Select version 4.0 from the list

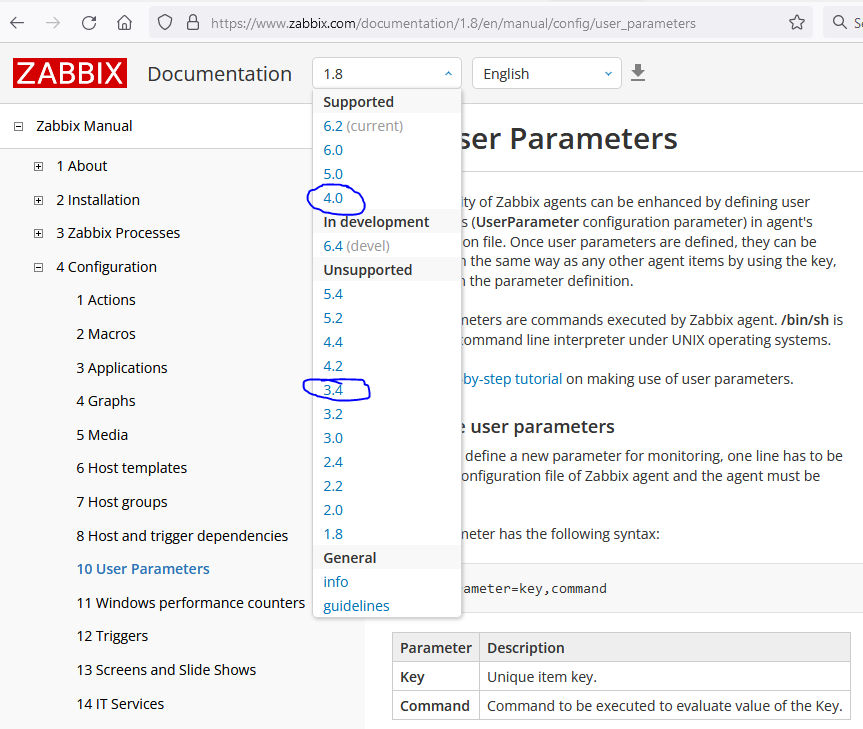pyautogui.click(x=333, y=198)
